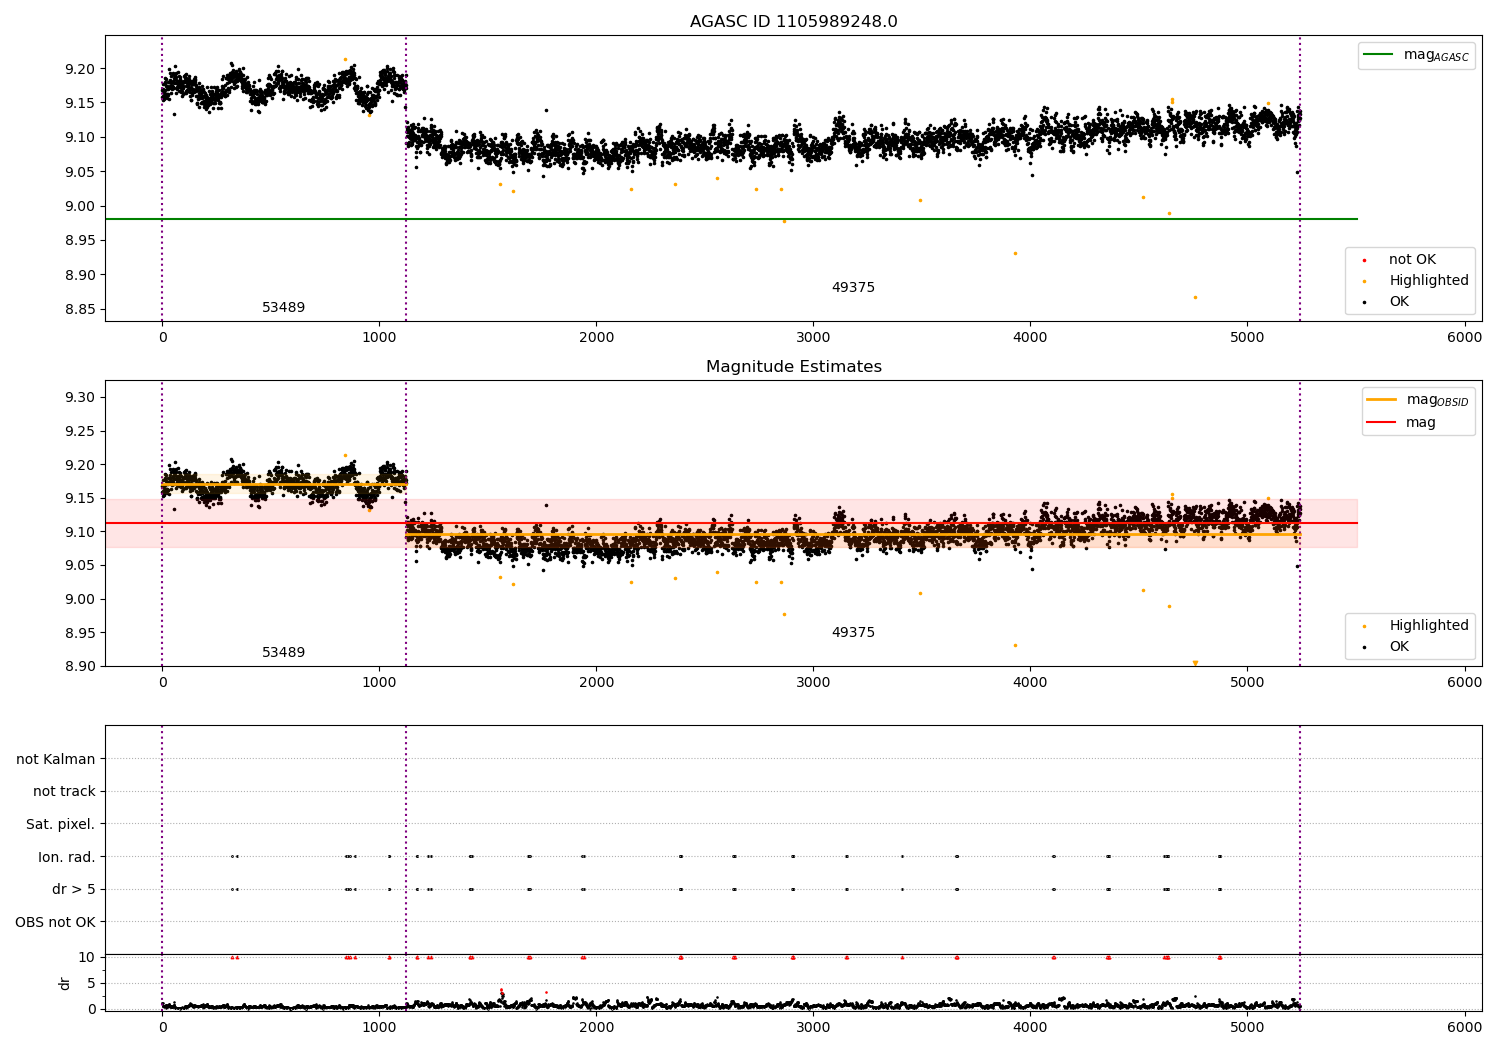The image size is (1500, 1050).
Task: Click 'Highlighted' in the Magnitude Estimates legend
Action: [x=1428, y=626]
